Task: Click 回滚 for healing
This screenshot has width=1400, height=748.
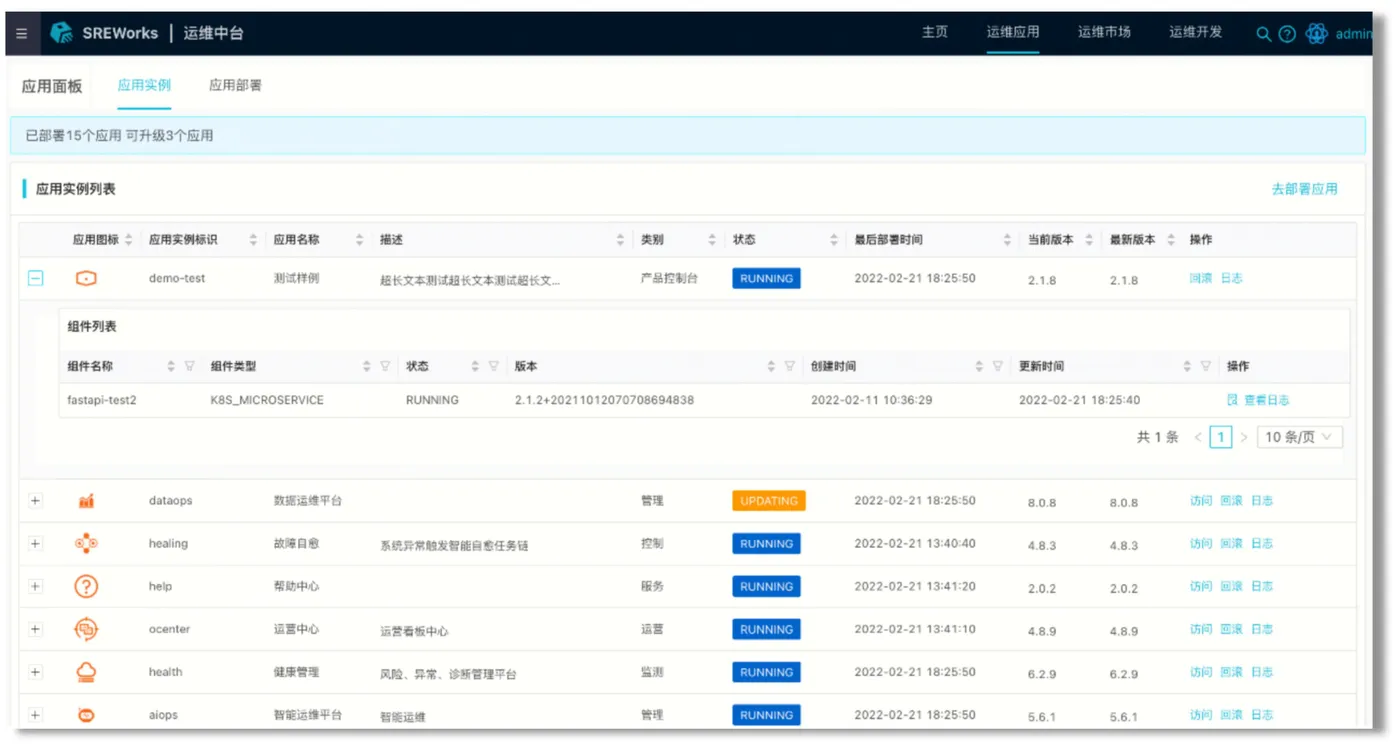Action: pos(1232,544)
